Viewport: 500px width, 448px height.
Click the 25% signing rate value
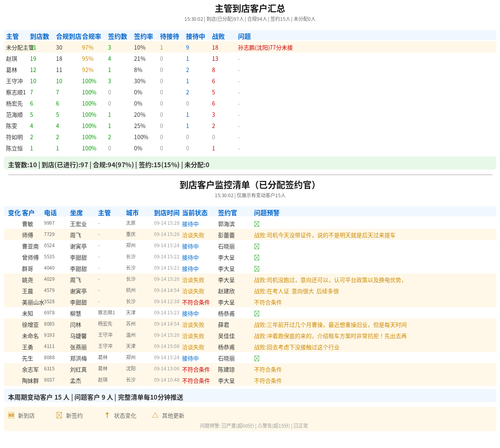pyautogui.click(x=140, y=126)
